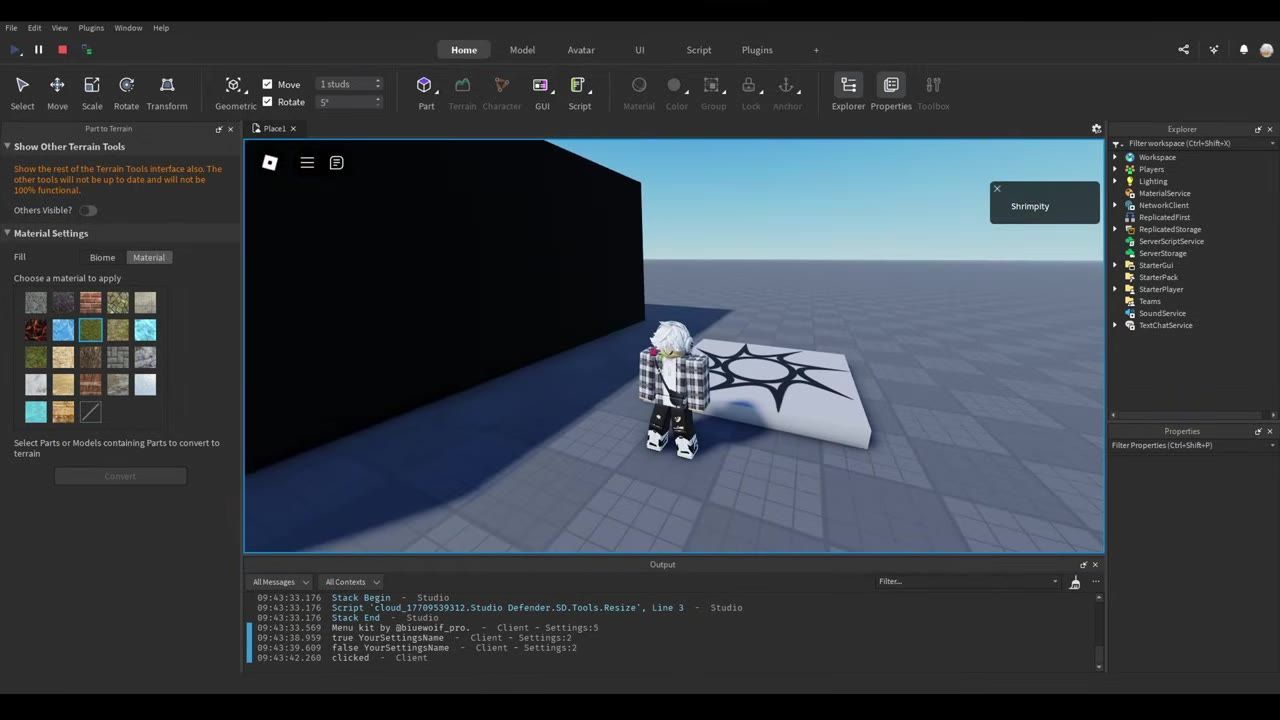The image size is (1280, 720).
Task: Click the share collaboration icon
Action: 1184,50
